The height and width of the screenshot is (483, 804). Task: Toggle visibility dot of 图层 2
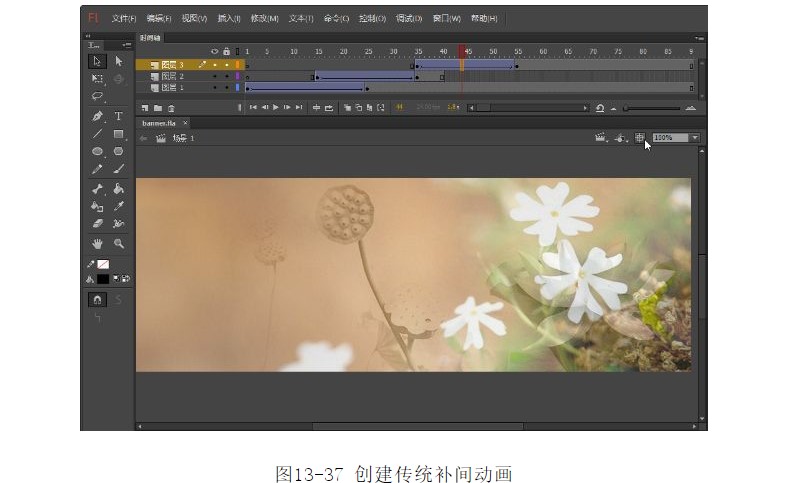[214, 76]
